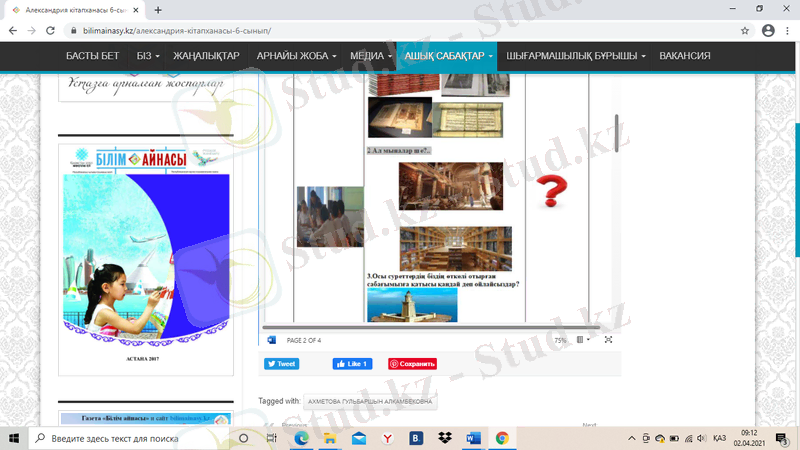Open Yandex browser from the taskbar
The image size is (800, 450).
[x=387, y=438]
